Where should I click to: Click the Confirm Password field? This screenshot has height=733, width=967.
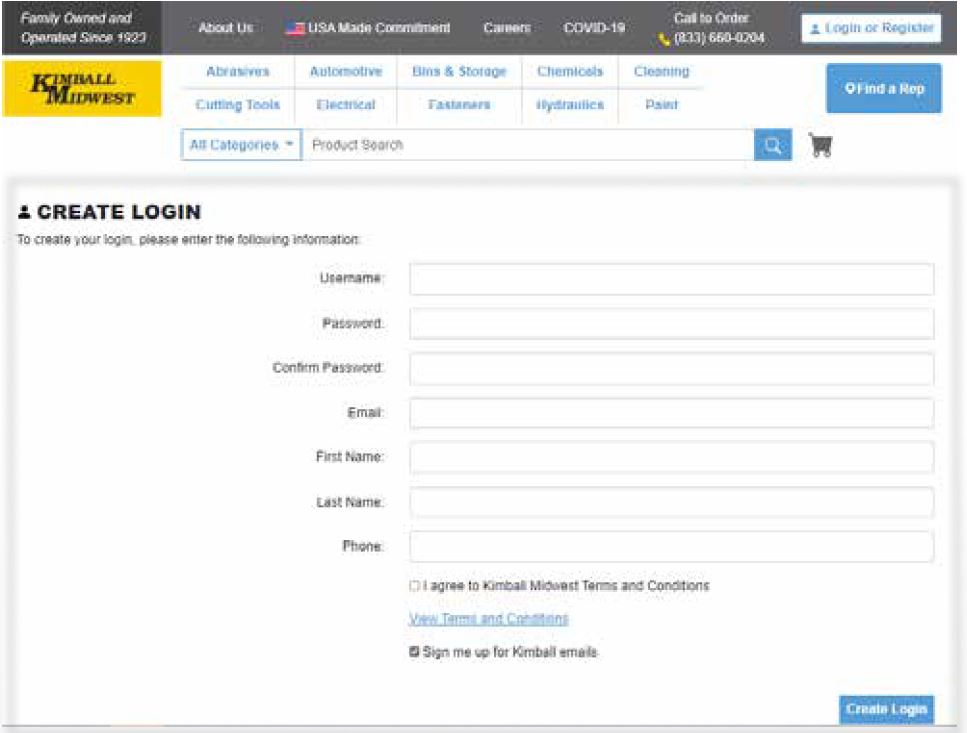pos(671,368)
